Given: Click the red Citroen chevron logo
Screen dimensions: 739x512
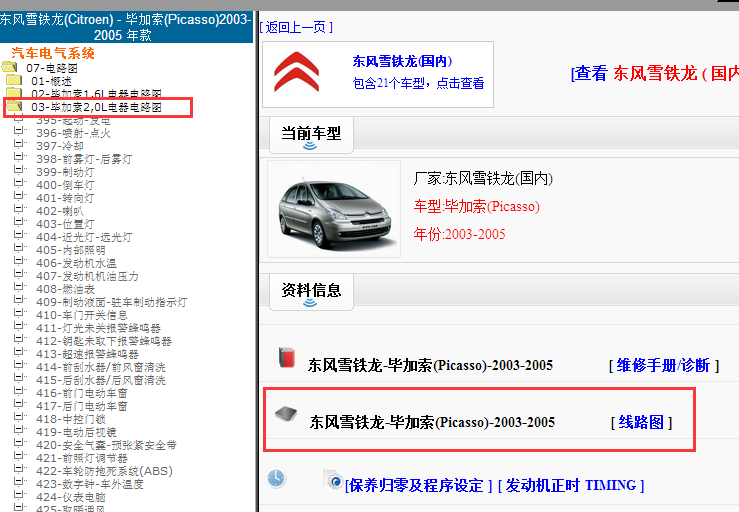Looking at the screenshot, I should pos(296,72).
